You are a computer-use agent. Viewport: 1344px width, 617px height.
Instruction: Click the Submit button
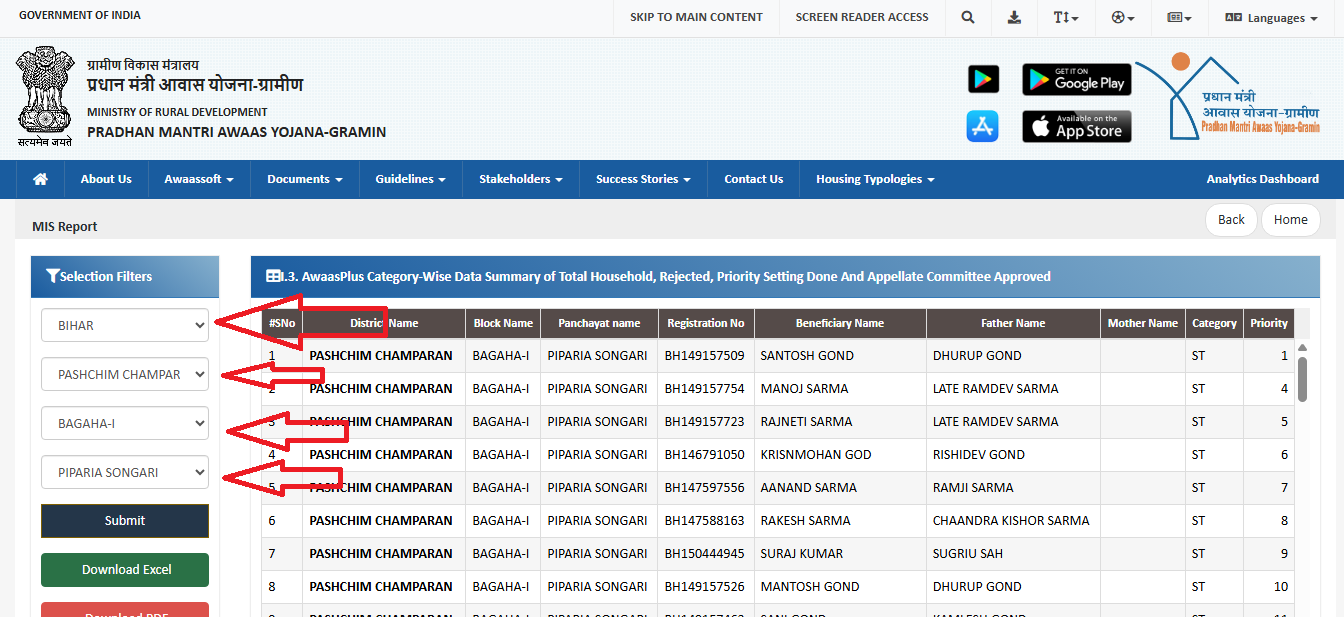(x=125, y=520)
